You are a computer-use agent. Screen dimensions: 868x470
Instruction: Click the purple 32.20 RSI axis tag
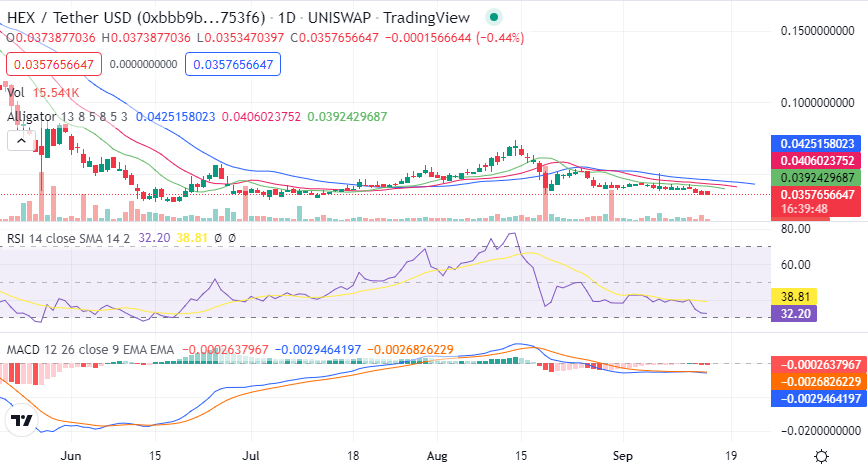(794, 313)
